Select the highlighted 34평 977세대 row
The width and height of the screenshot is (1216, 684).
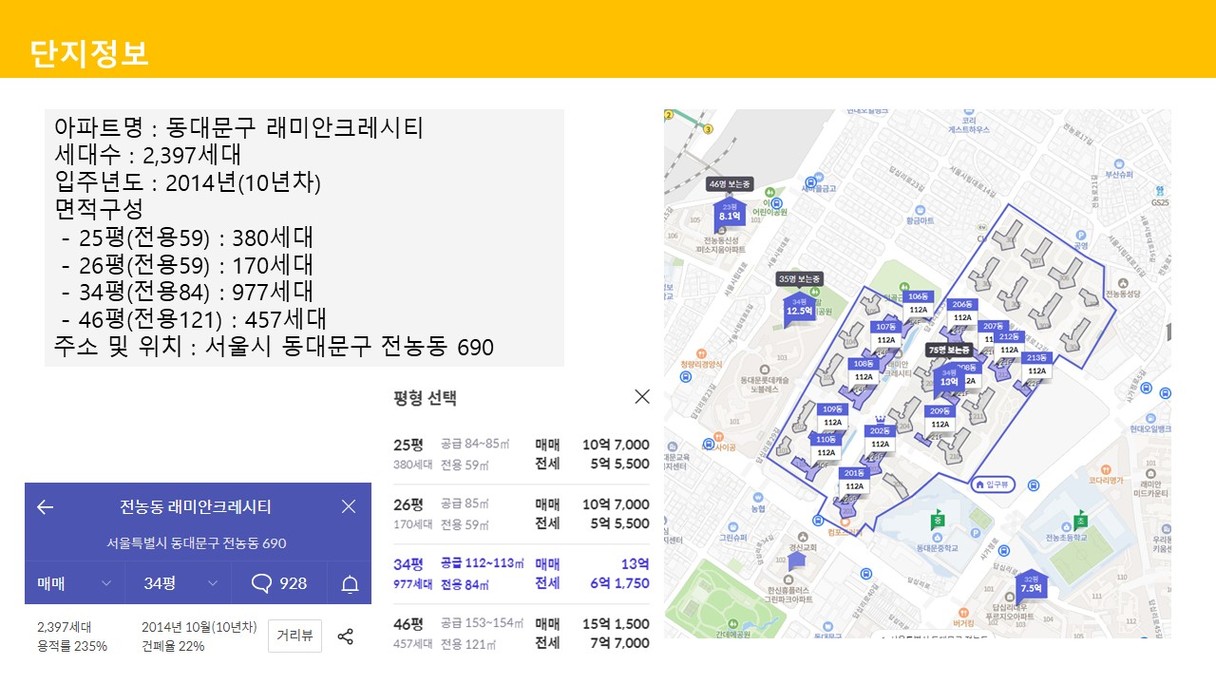tap(522, 573)
